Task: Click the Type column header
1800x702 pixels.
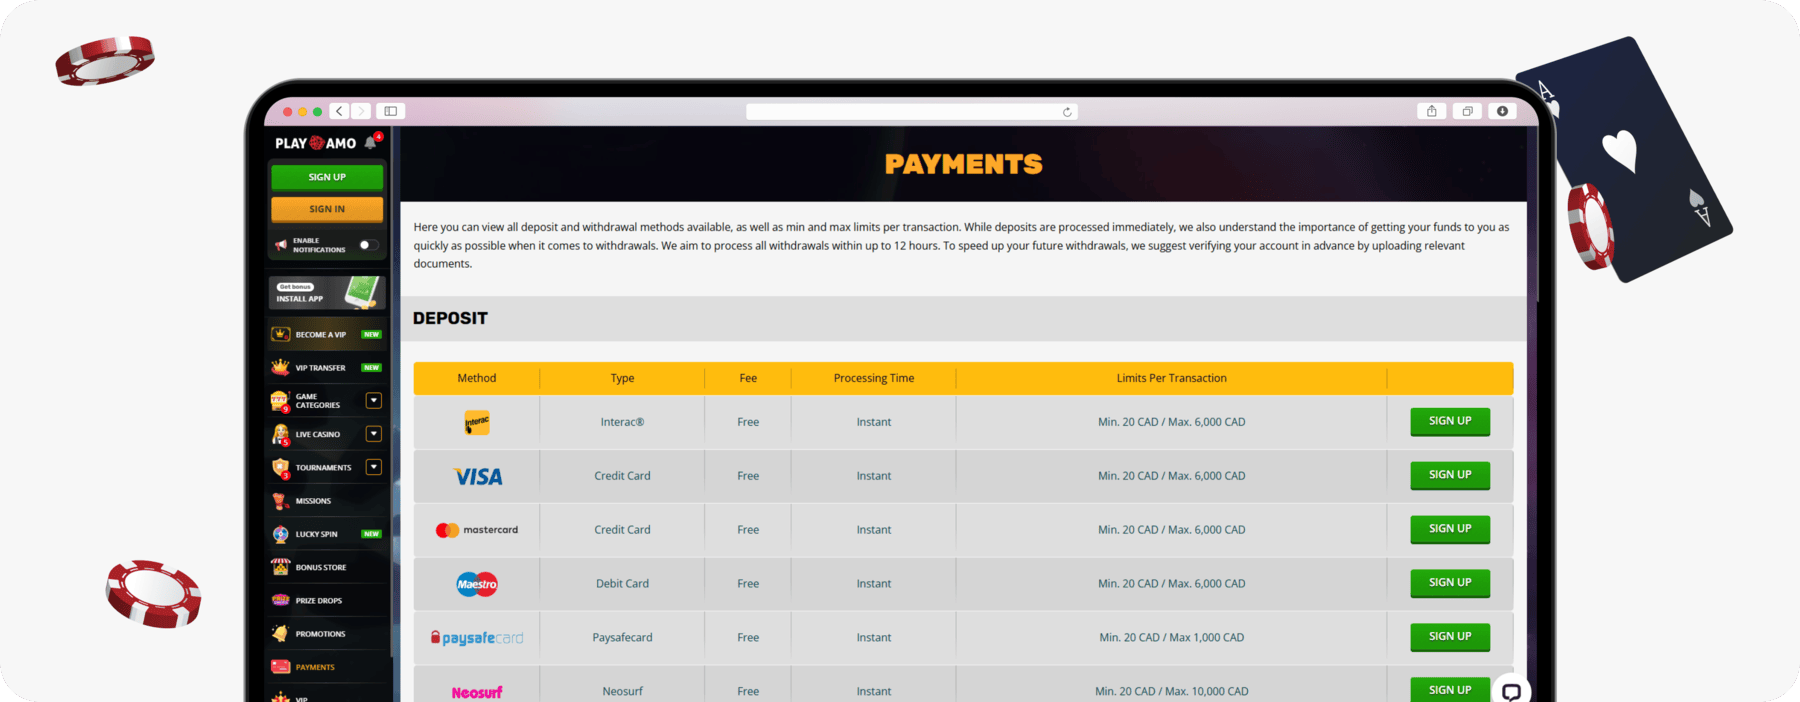Action: tap(622, 378)
